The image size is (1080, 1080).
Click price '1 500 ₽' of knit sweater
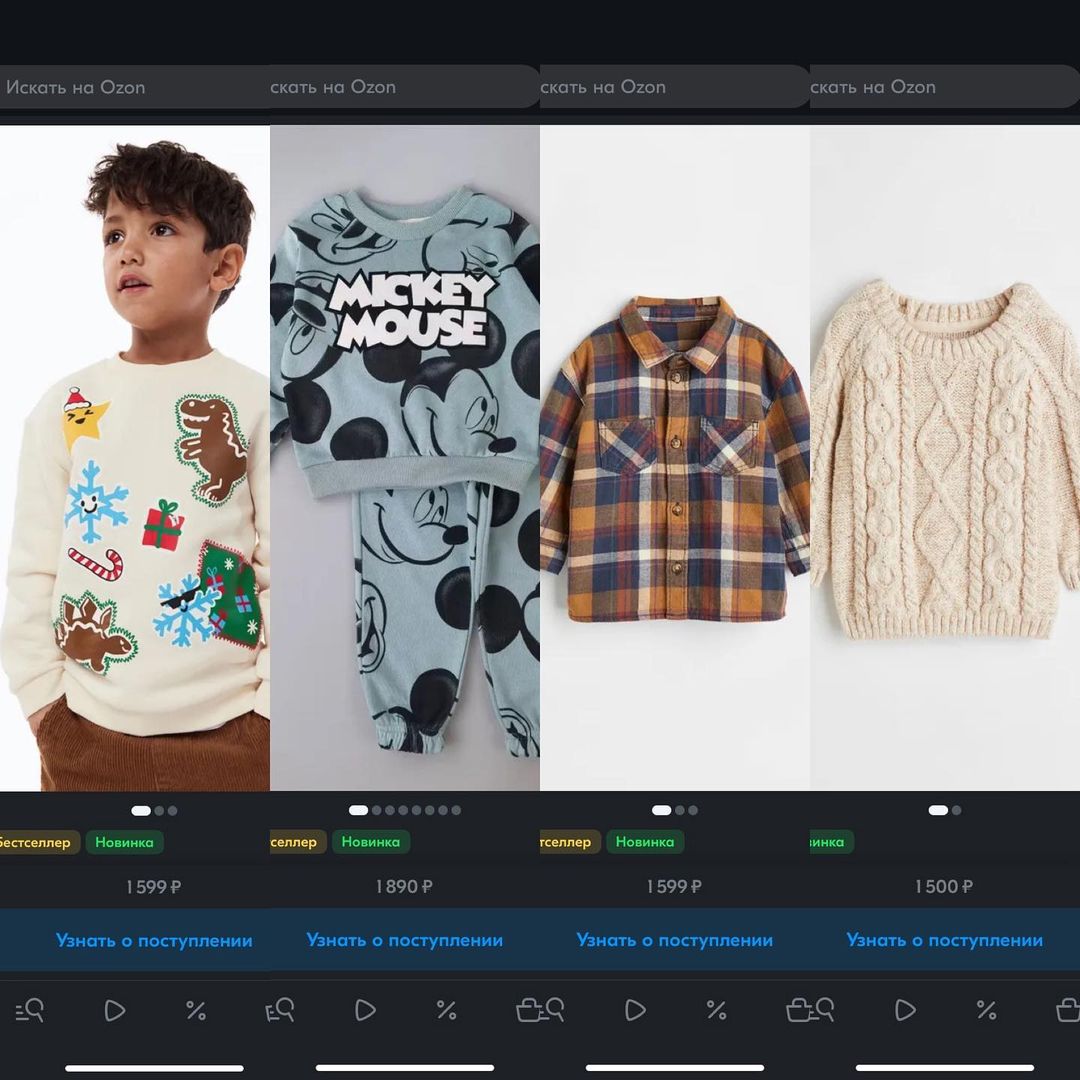point(944,886)
